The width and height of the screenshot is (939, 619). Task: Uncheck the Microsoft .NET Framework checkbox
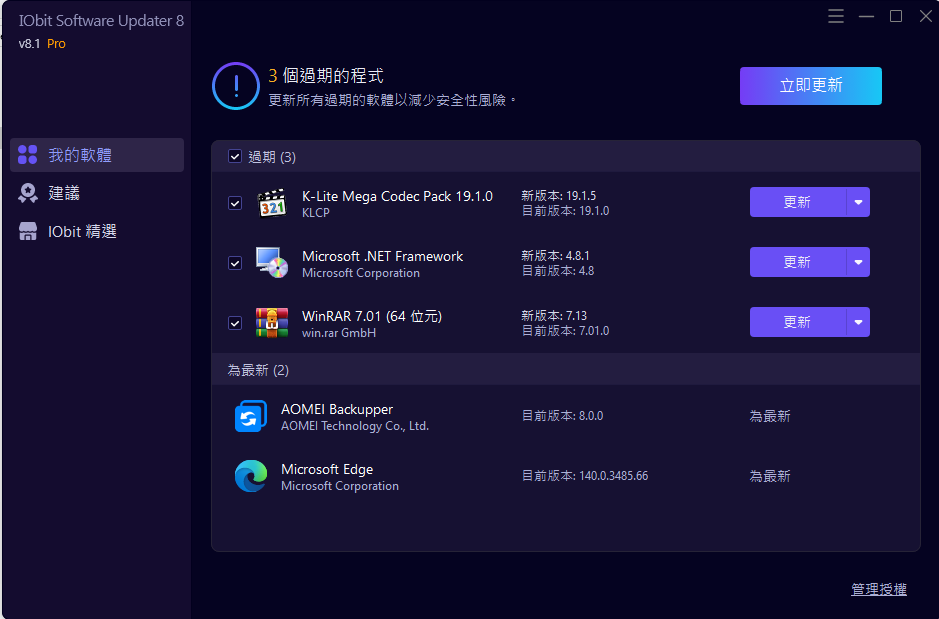[x=235, y=263]
